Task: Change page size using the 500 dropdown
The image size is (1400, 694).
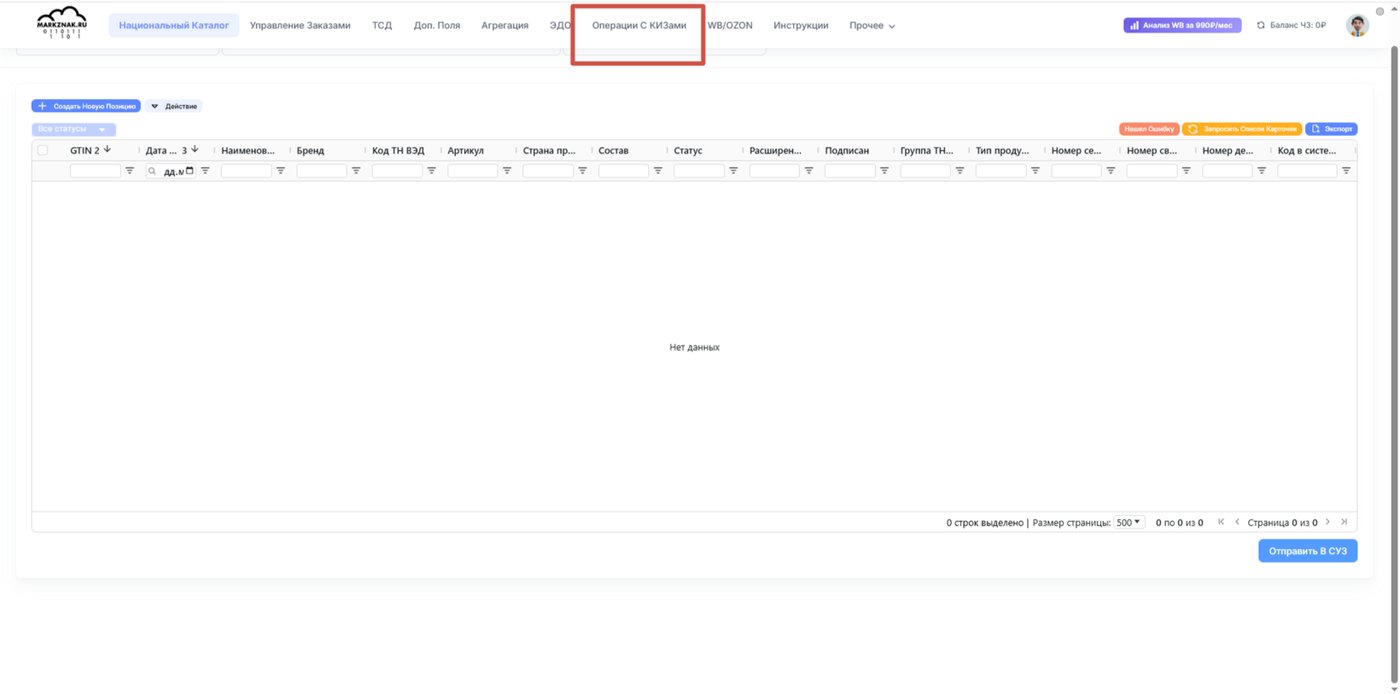Action: point(1130,522)
